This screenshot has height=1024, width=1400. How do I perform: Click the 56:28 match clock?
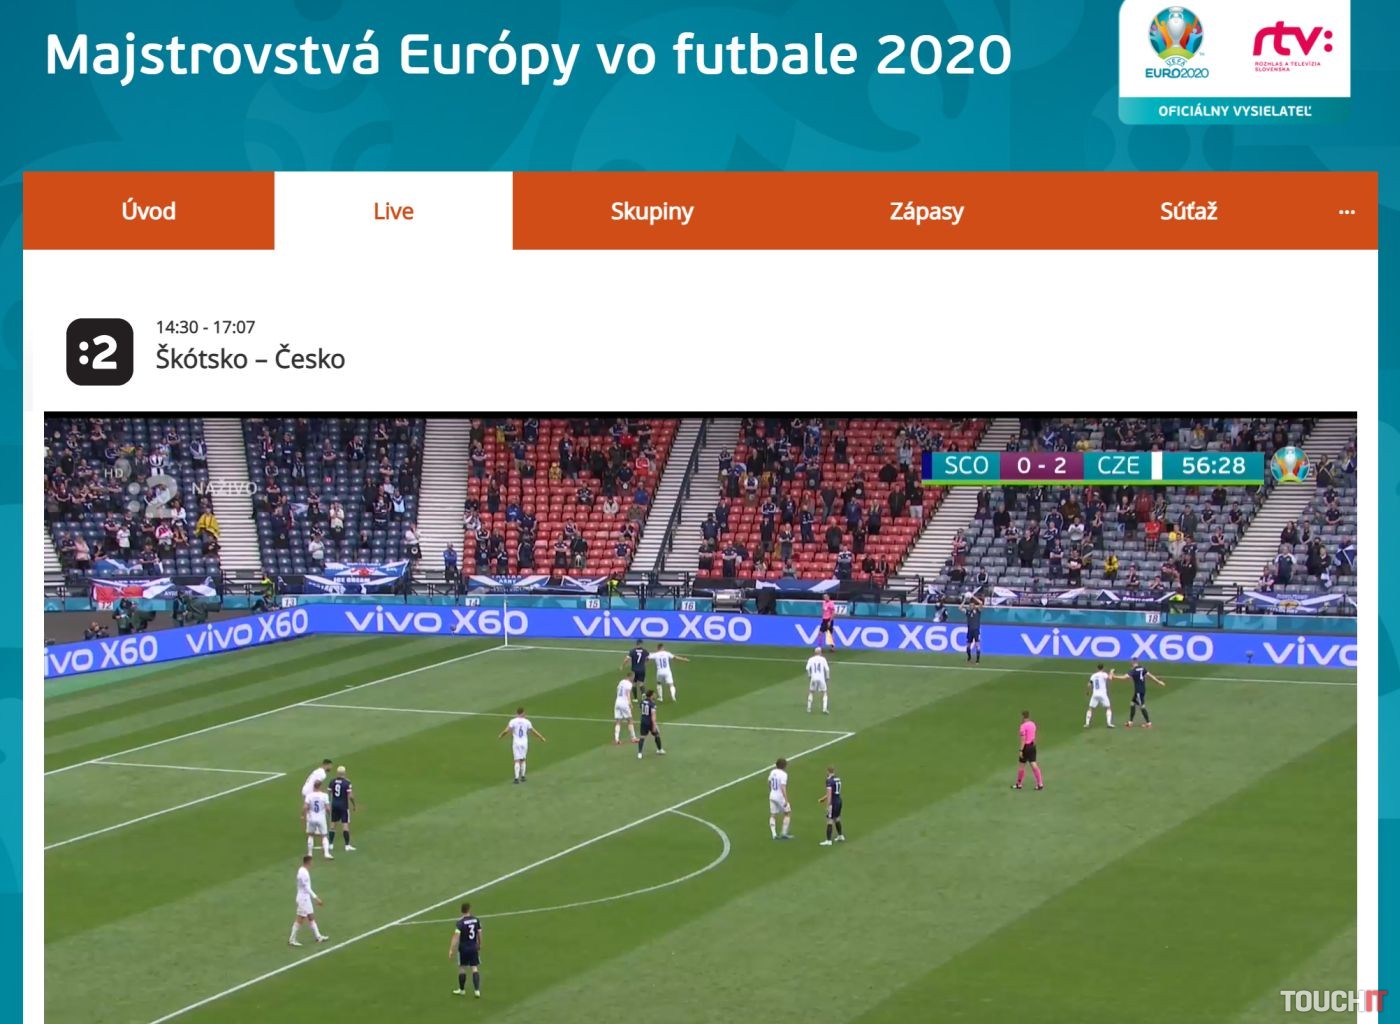[x=1213, y=466]
